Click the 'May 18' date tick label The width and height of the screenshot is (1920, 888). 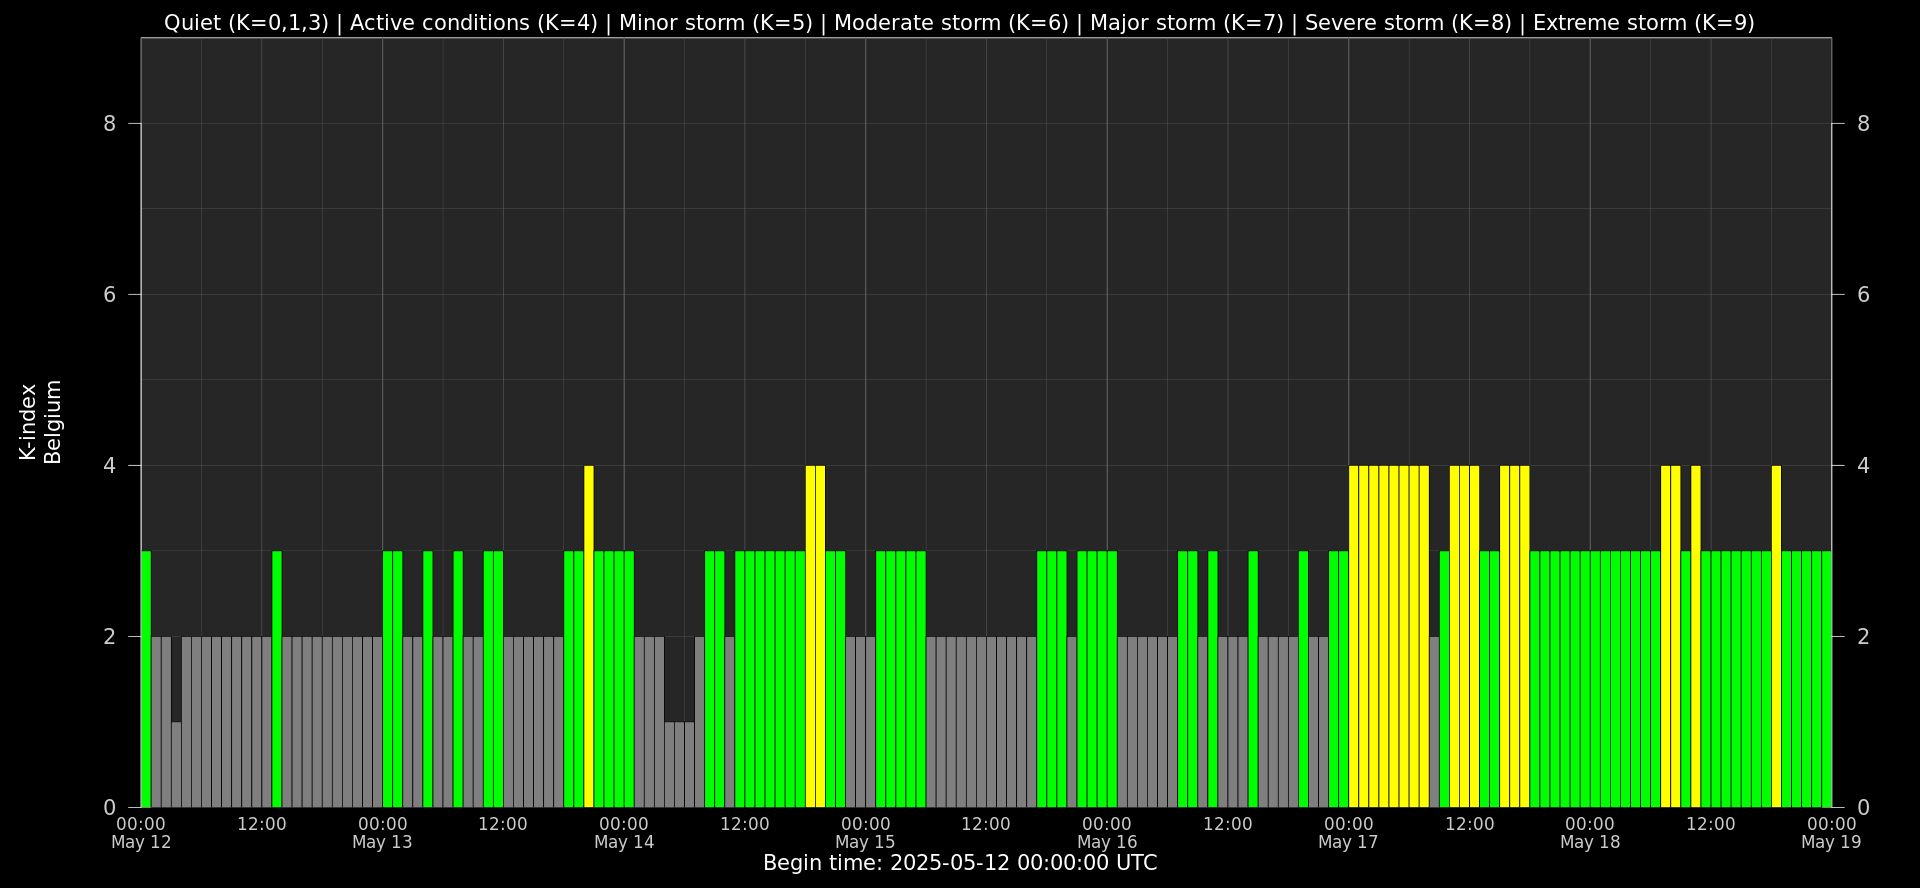[x=1590, y=842]
